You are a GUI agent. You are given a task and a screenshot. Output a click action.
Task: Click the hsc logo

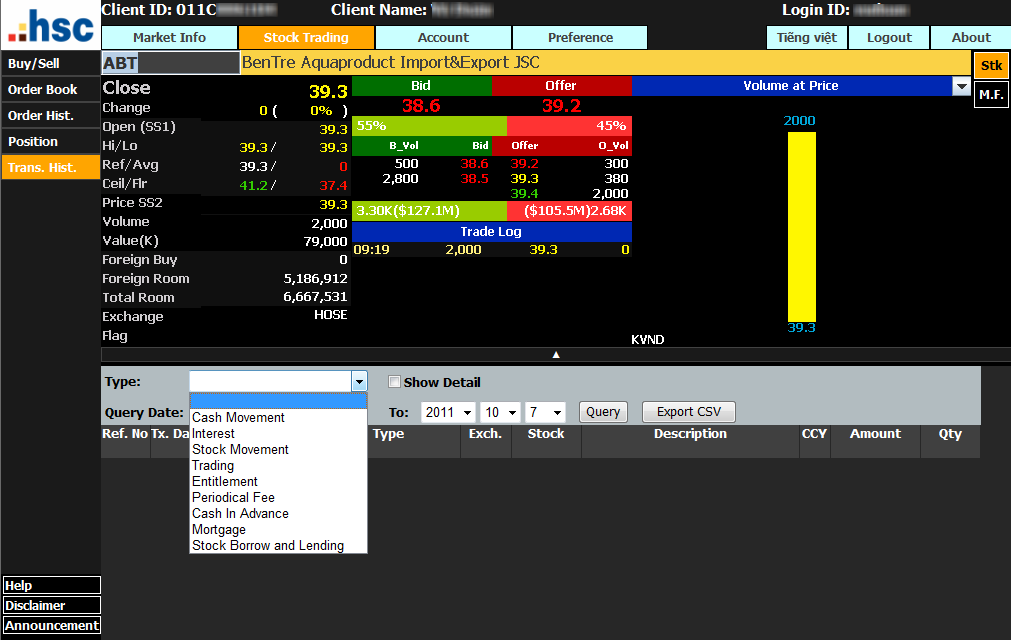(x=51, y=26)
